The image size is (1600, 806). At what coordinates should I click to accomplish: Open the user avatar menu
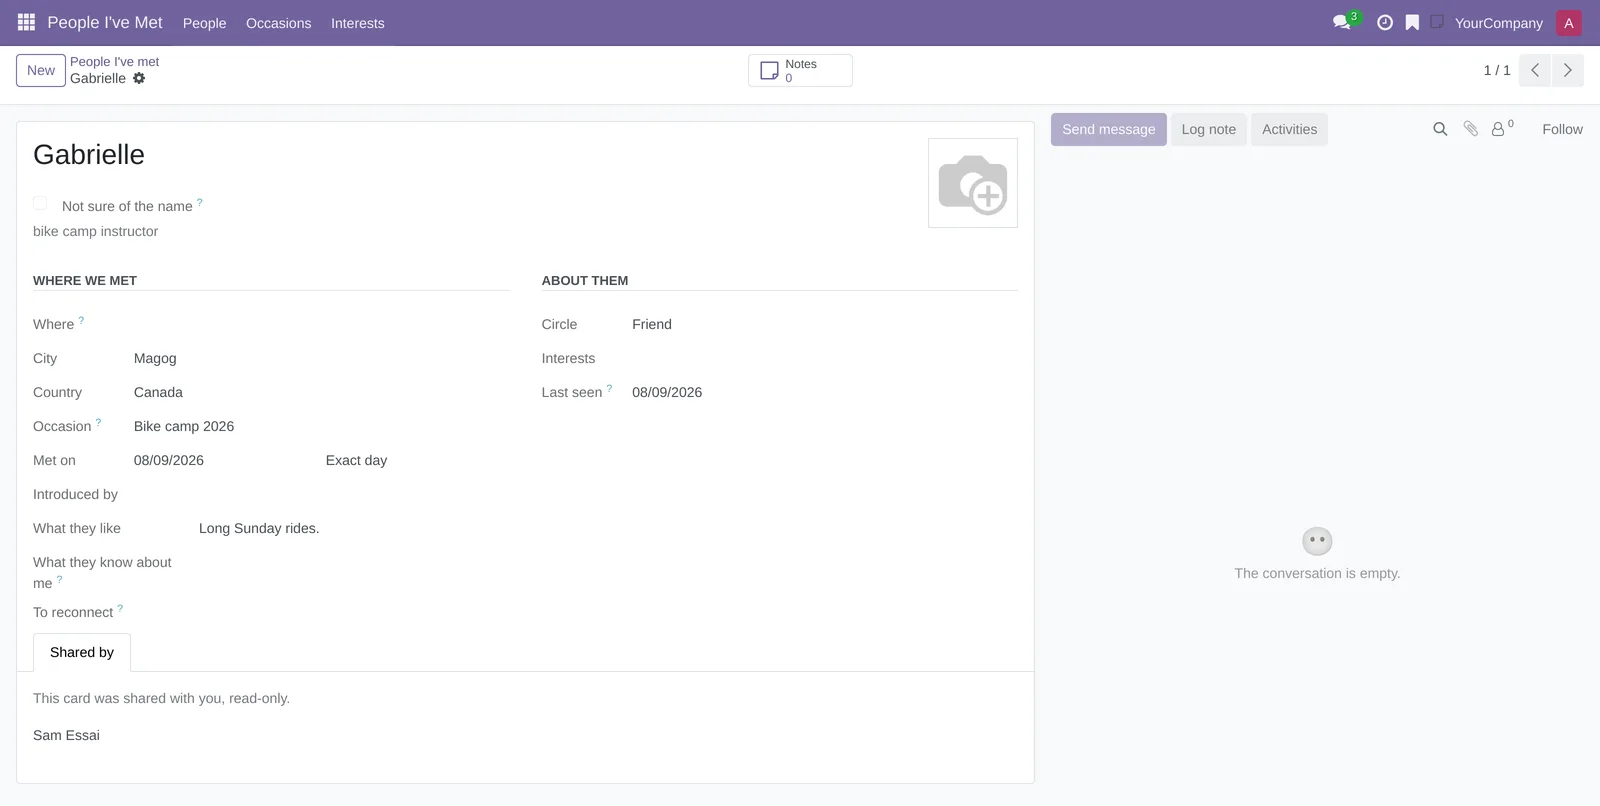click(1569, 23)
